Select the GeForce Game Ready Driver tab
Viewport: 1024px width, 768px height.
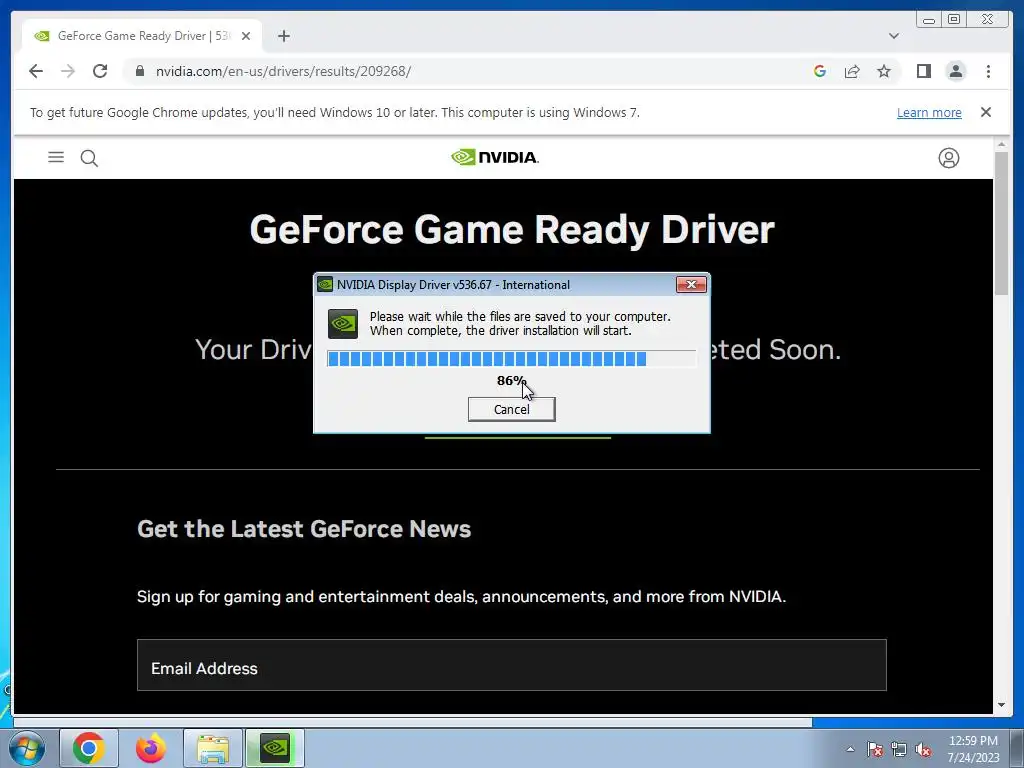[x=142, y=36]
